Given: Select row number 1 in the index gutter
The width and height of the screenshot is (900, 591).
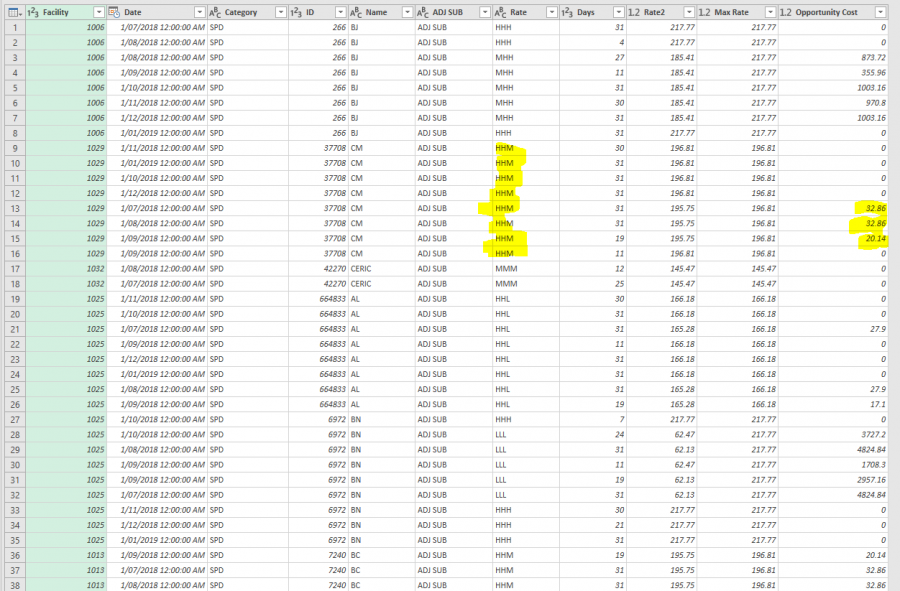Looking at the screenshot, I should click(x=15, y=28).
